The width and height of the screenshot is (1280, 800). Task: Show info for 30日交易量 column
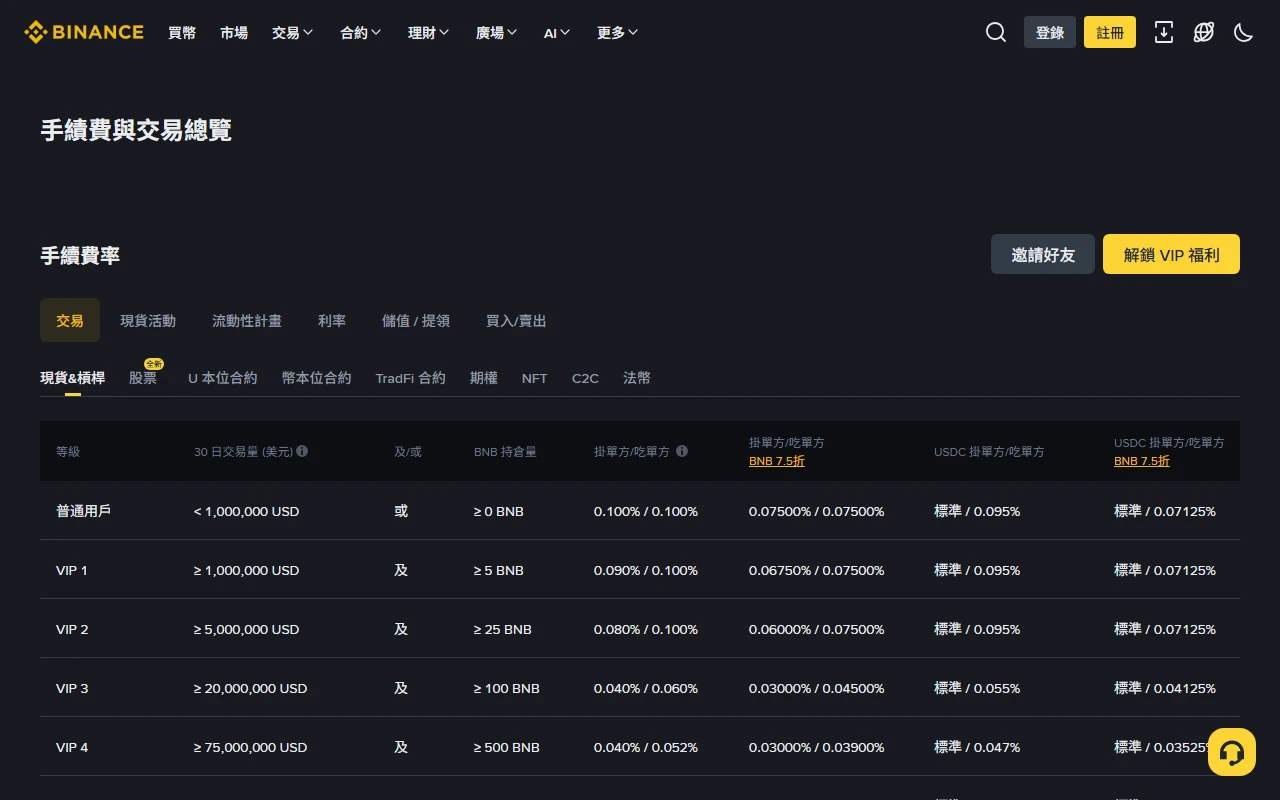(x=302, y=451)
